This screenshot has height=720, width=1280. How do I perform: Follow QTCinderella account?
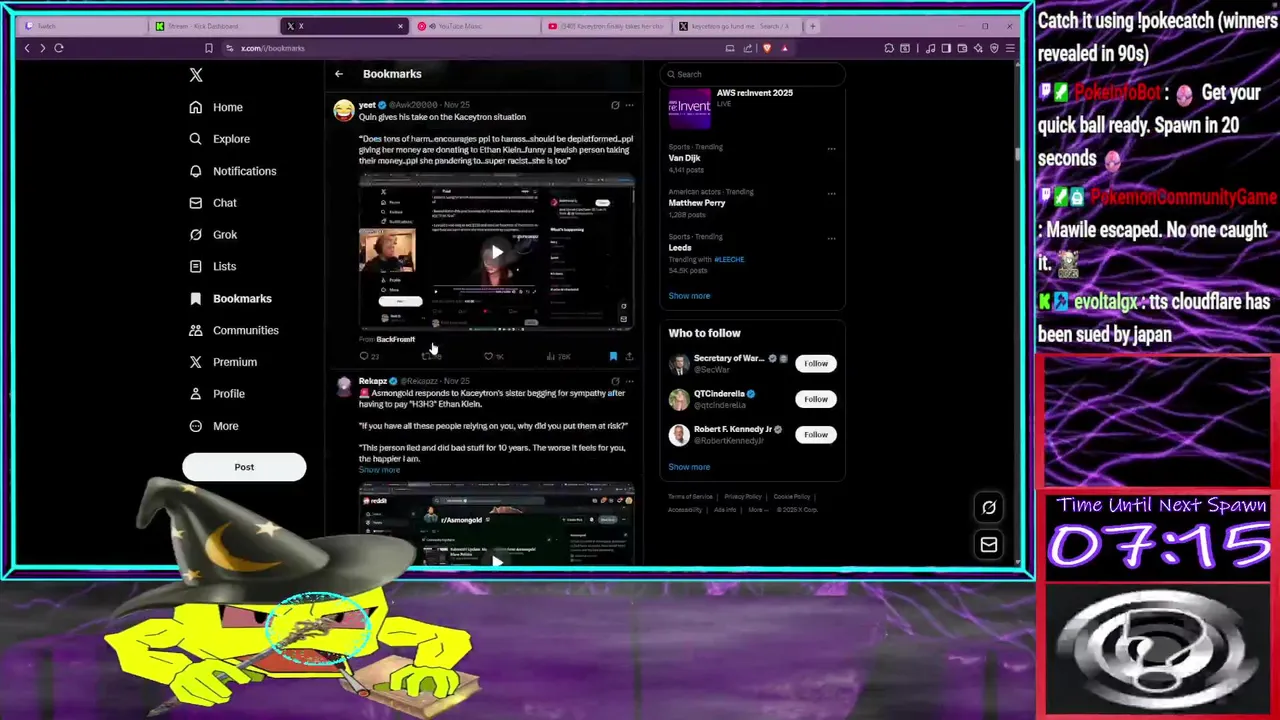[x=816, y=399]
